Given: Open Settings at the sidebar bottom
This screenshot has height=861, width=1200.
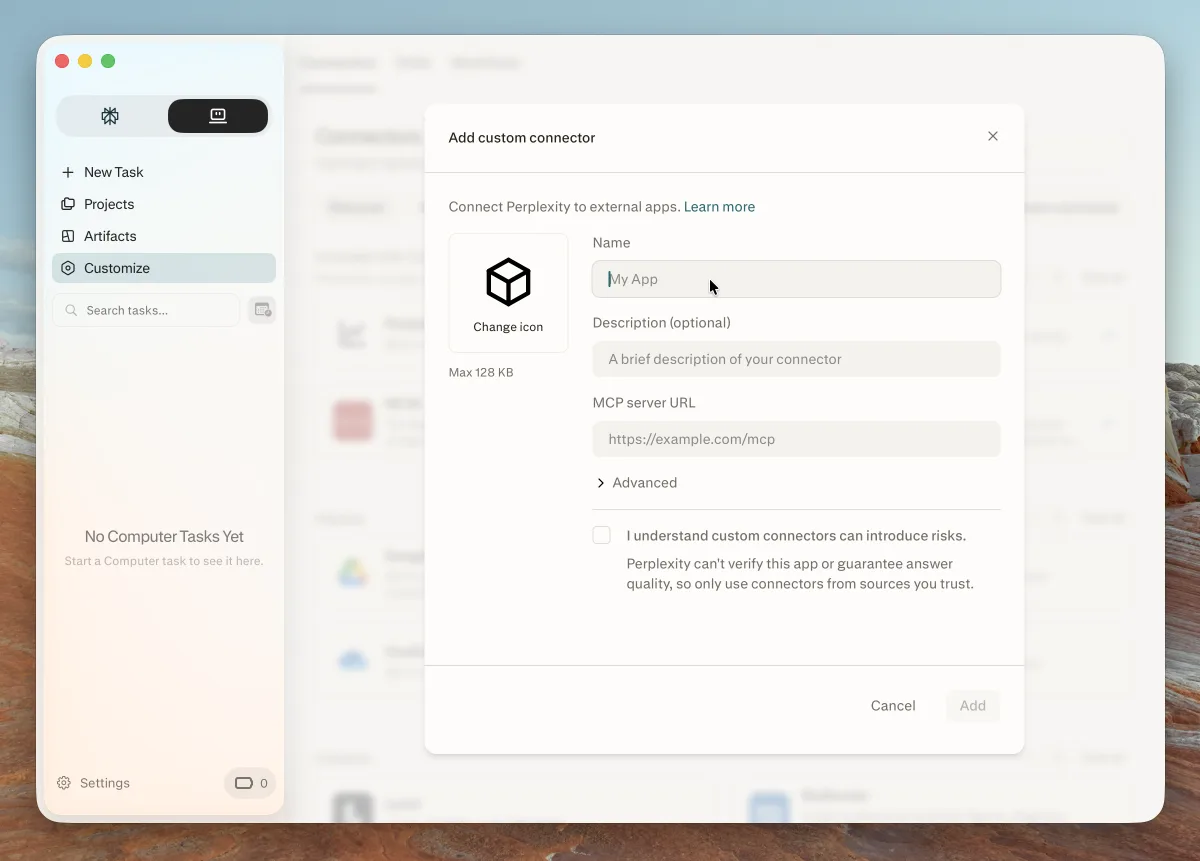Looking at the screenshot, I should tap(94, 783).
